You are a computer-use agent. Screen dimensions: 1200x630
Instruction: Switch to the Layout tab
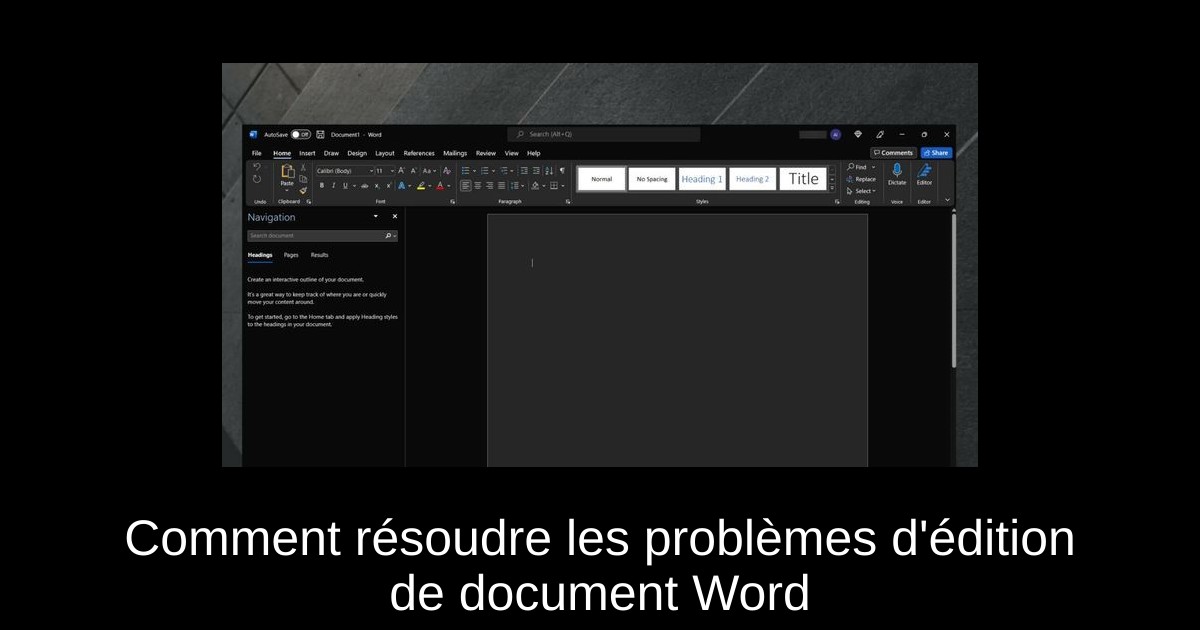(x=385, y=153)
